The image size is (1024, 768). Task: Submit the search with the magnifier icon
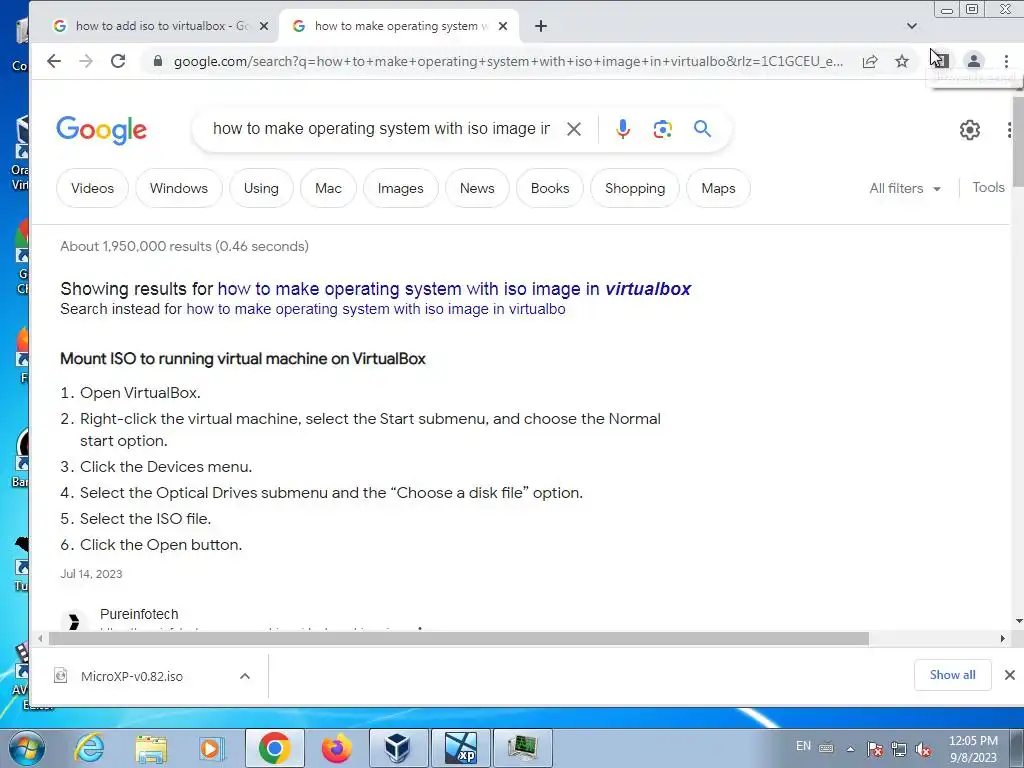[x=703, y=129]
